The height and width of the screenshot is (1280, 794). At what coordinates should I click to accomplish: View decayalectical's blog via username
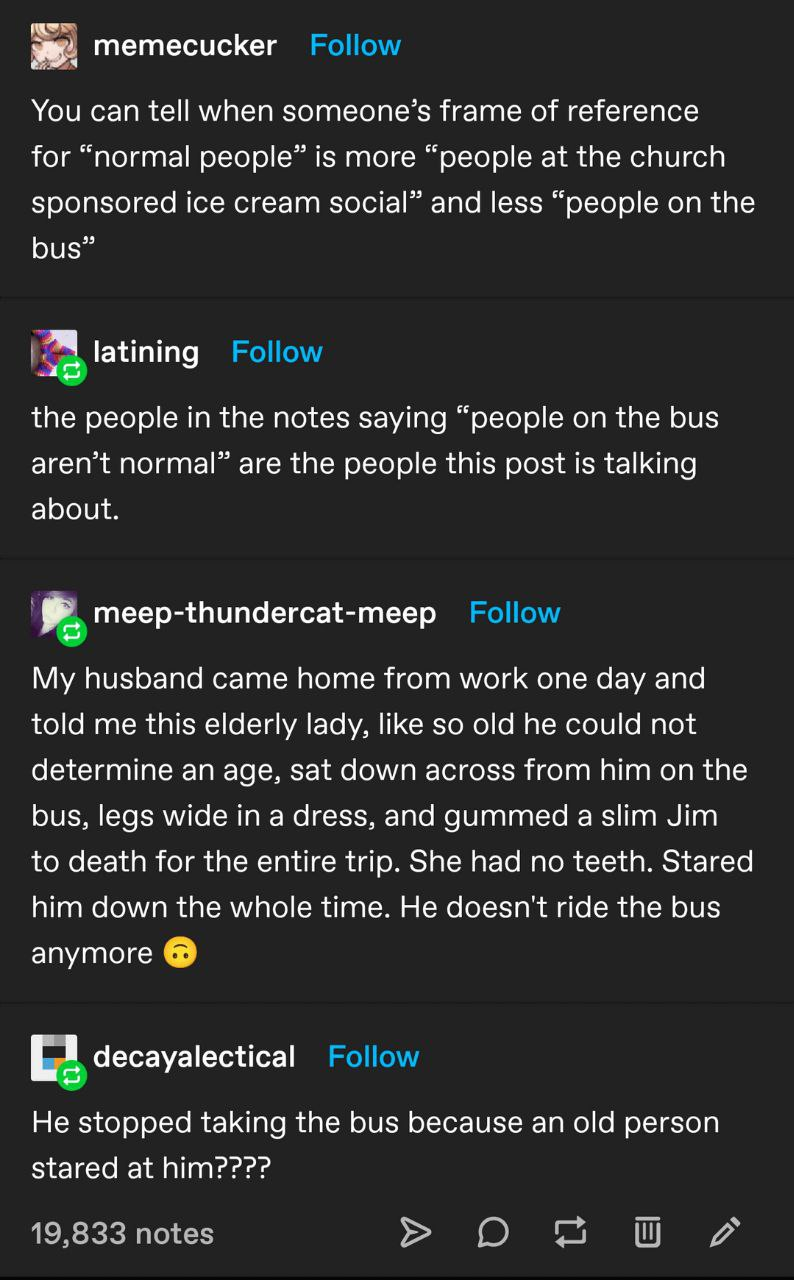point(194,1057)
